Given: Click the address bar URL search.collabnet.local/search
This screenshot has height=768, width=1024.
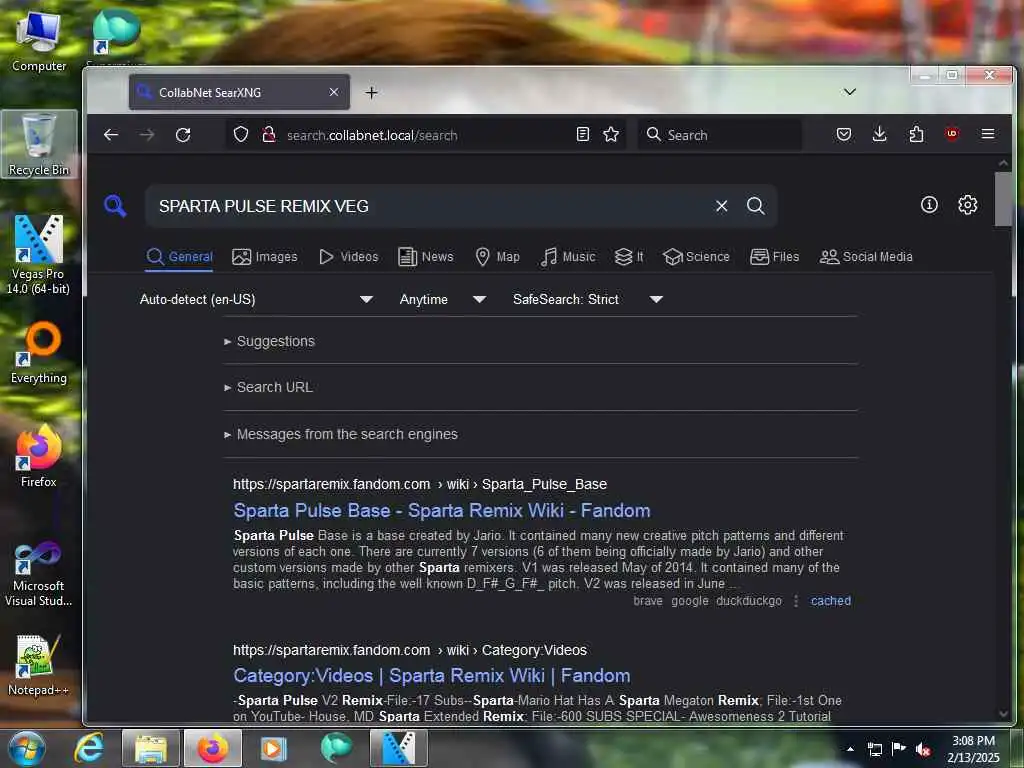Looking at the screenshot, I should point(372,135).
